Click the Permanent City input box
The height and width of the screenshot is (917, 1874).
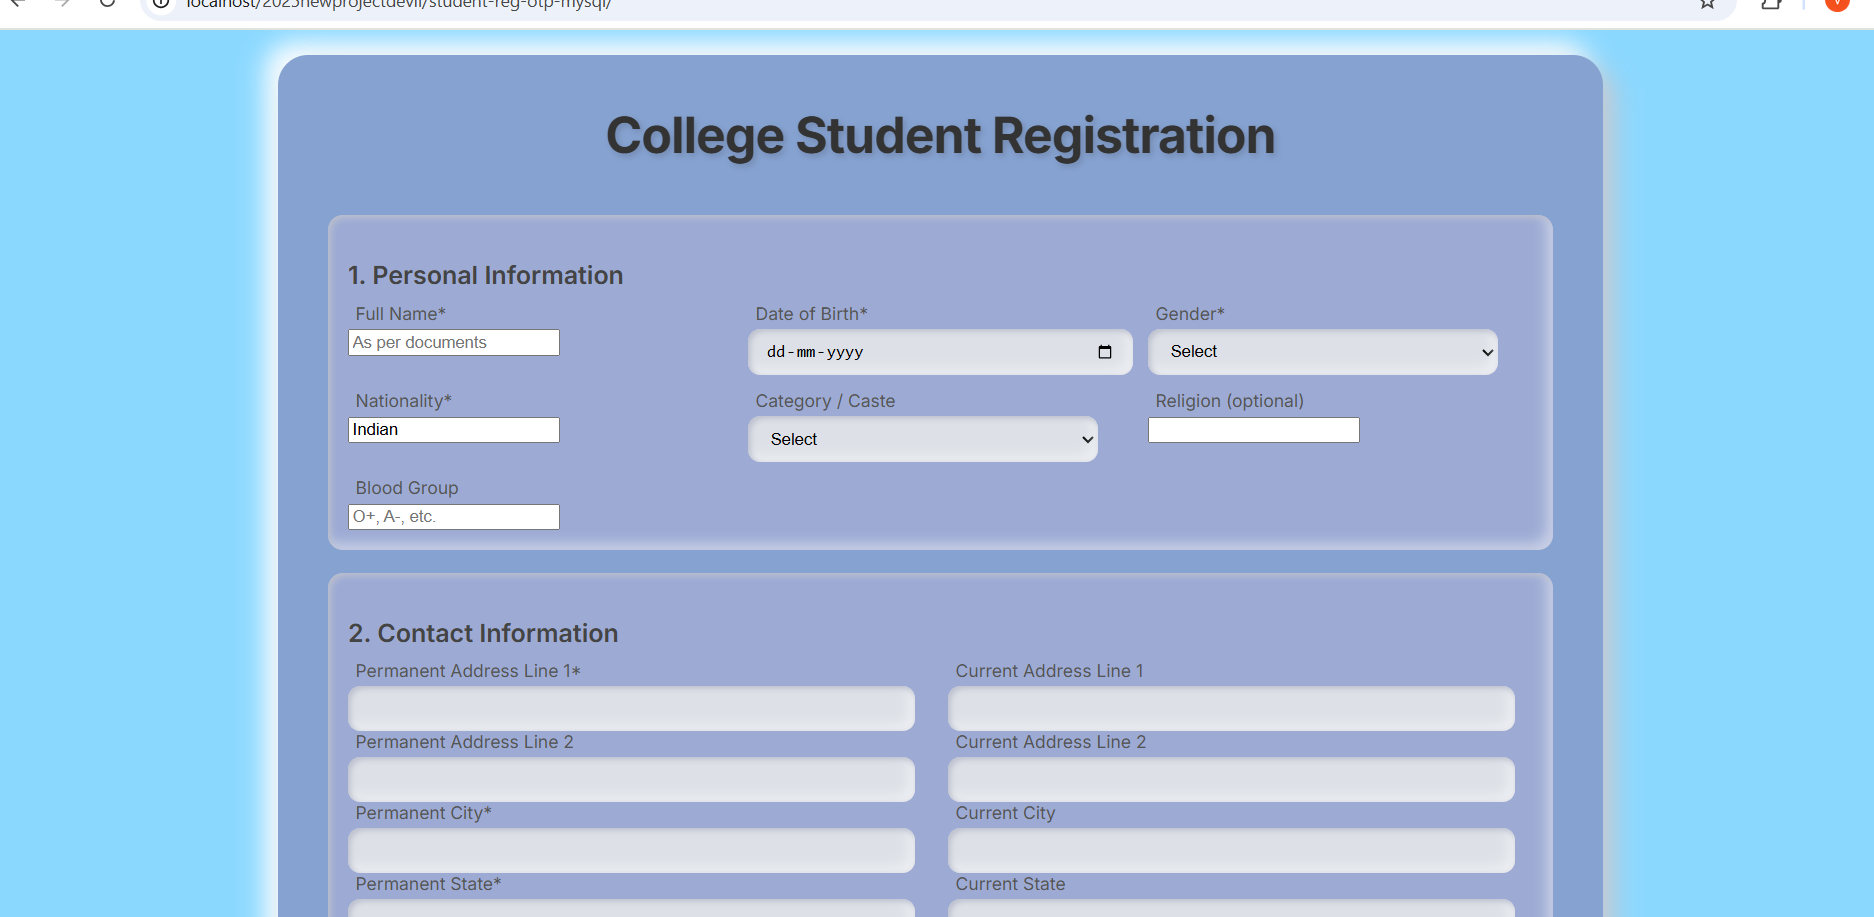coord(630,850)
